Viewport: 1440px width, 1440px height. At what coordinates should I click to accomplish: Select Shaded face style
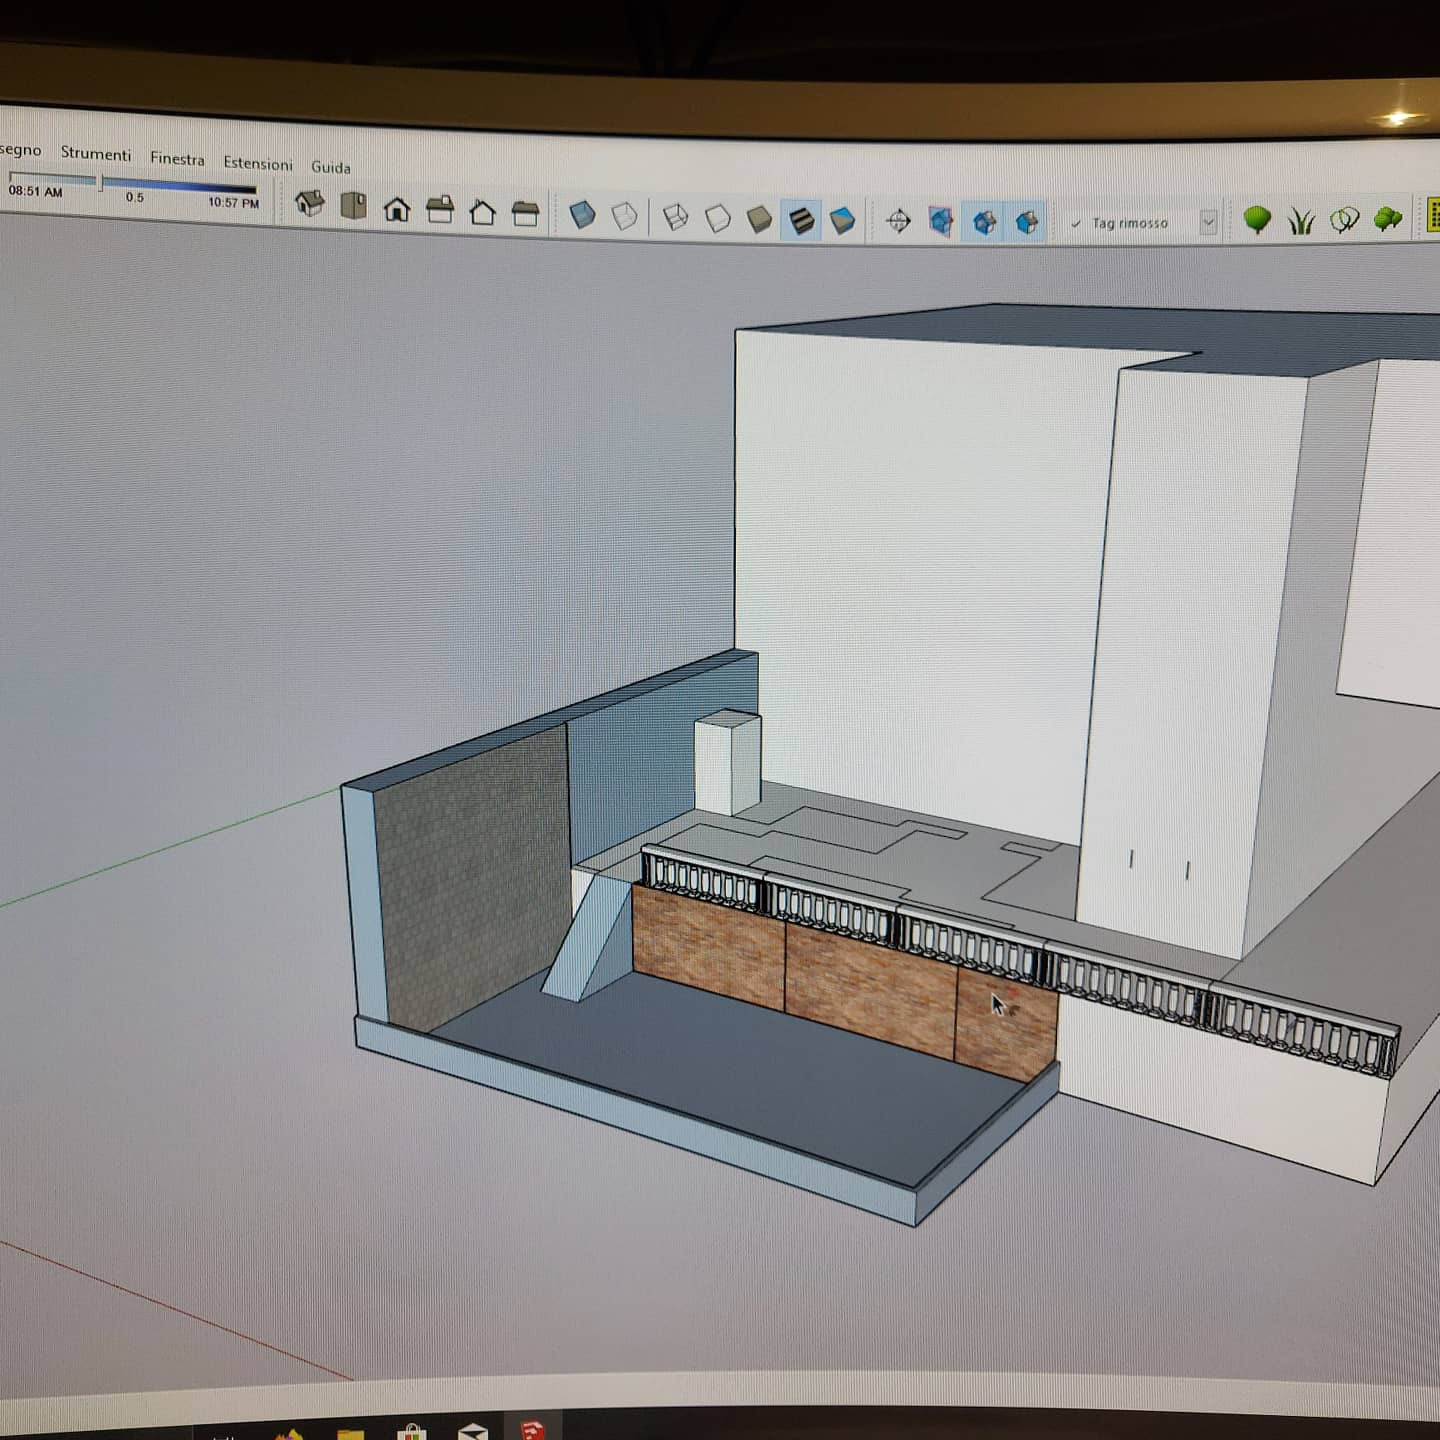tap(760, 219)
